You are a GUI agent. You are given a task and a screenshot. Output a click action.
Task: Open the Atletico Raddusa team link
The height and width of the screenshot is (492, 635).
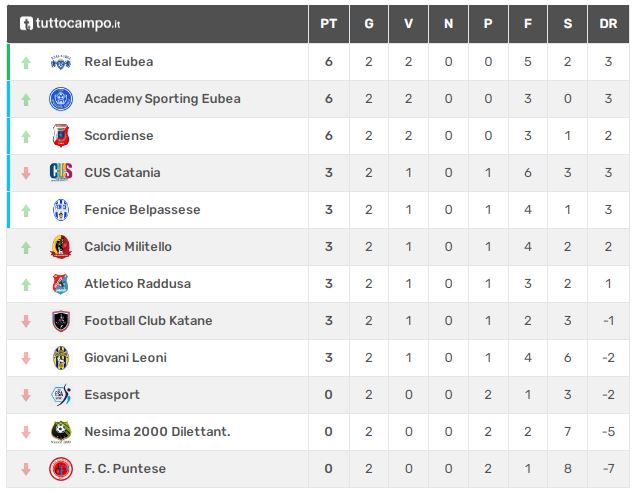(x=137, y=283)
